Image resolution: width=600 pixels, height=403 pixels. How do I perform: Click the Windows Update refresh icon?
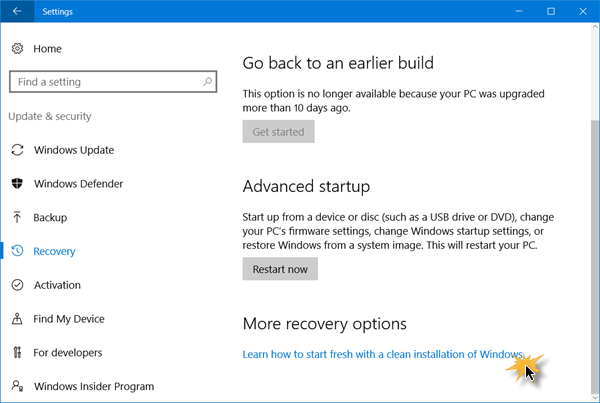[x=17, y=150]
